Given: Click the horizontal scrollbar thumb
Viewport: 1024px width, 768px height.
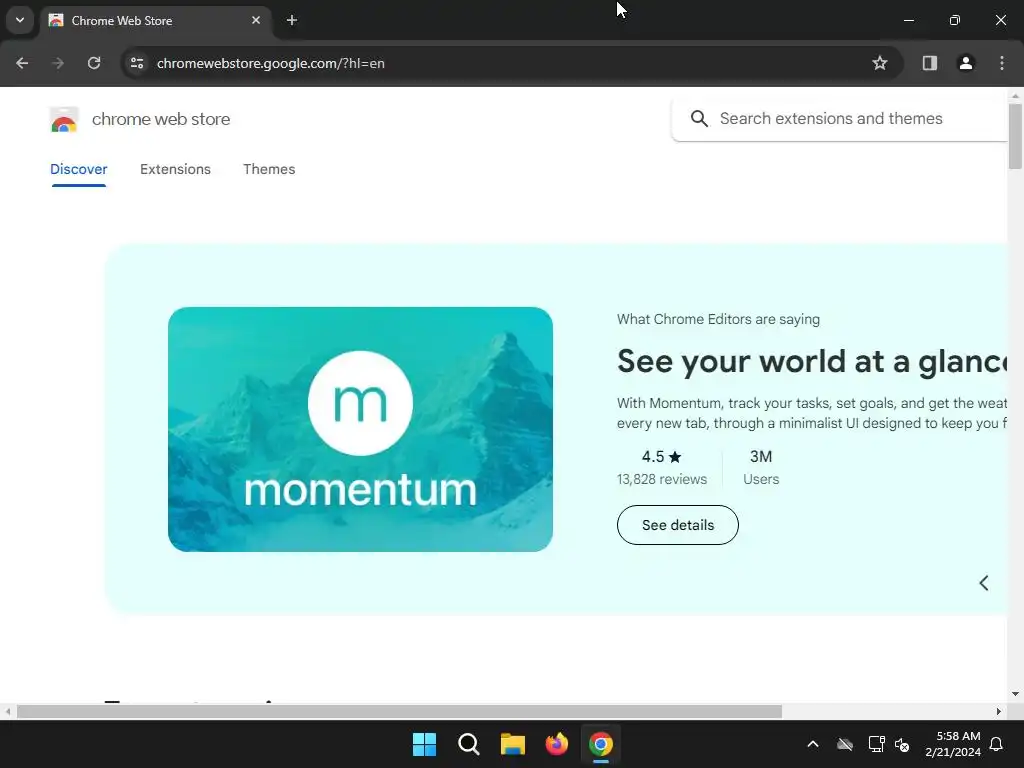Looking at the screenshot, I should tap(399, 711).
